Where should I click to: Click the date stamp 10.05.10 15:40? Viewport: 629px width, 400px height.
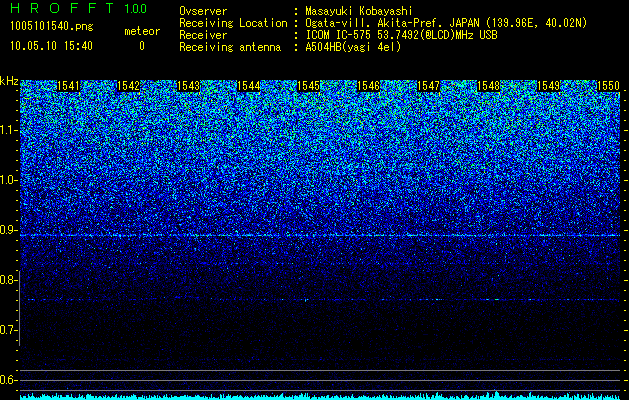(51, 46)
